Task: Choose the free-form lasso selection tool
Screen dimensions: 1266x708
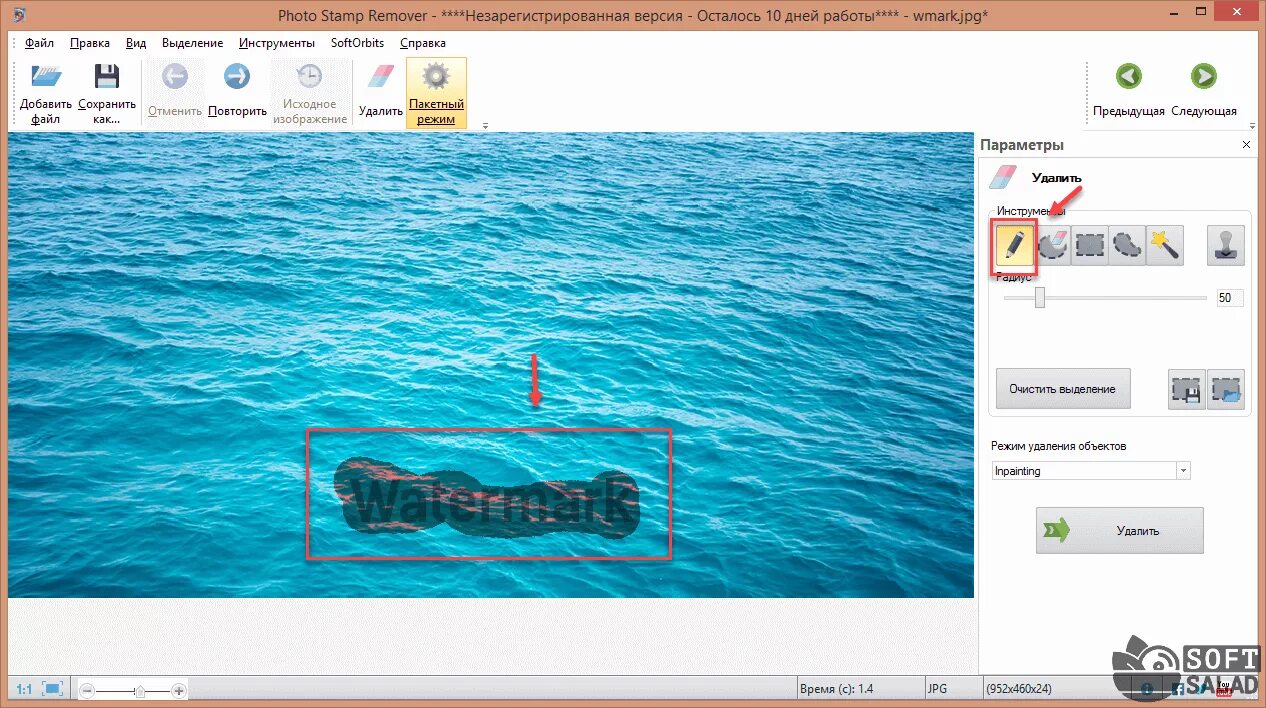Action: coord(1128,245)
